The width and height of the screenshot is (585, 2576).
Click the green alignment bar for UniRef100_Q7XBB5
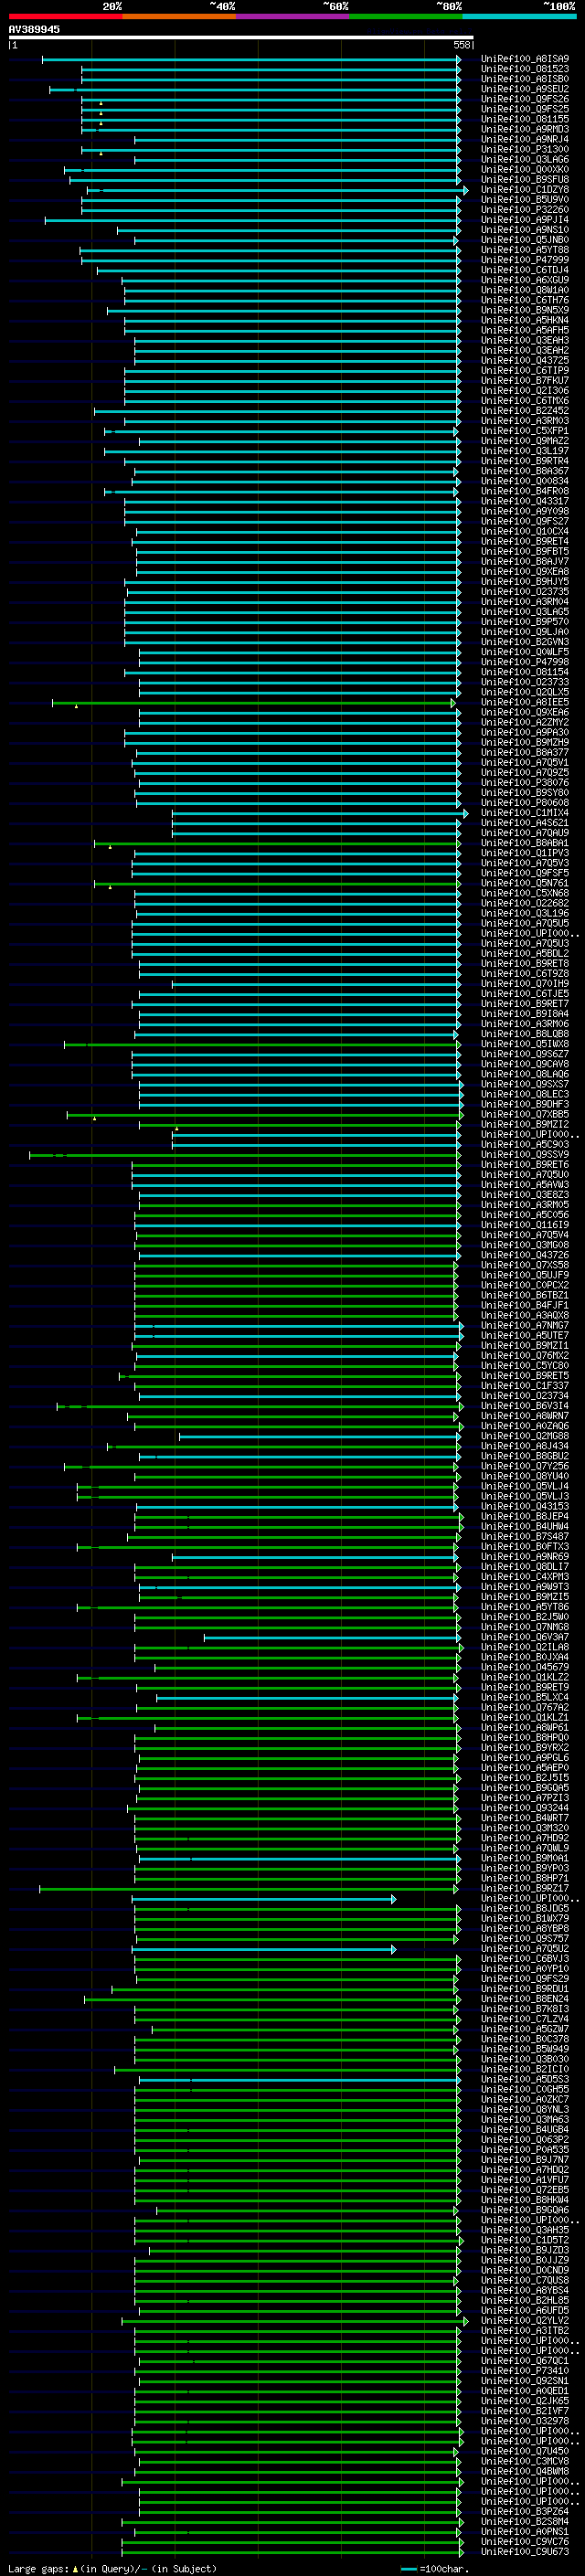tap(265, 1114)
